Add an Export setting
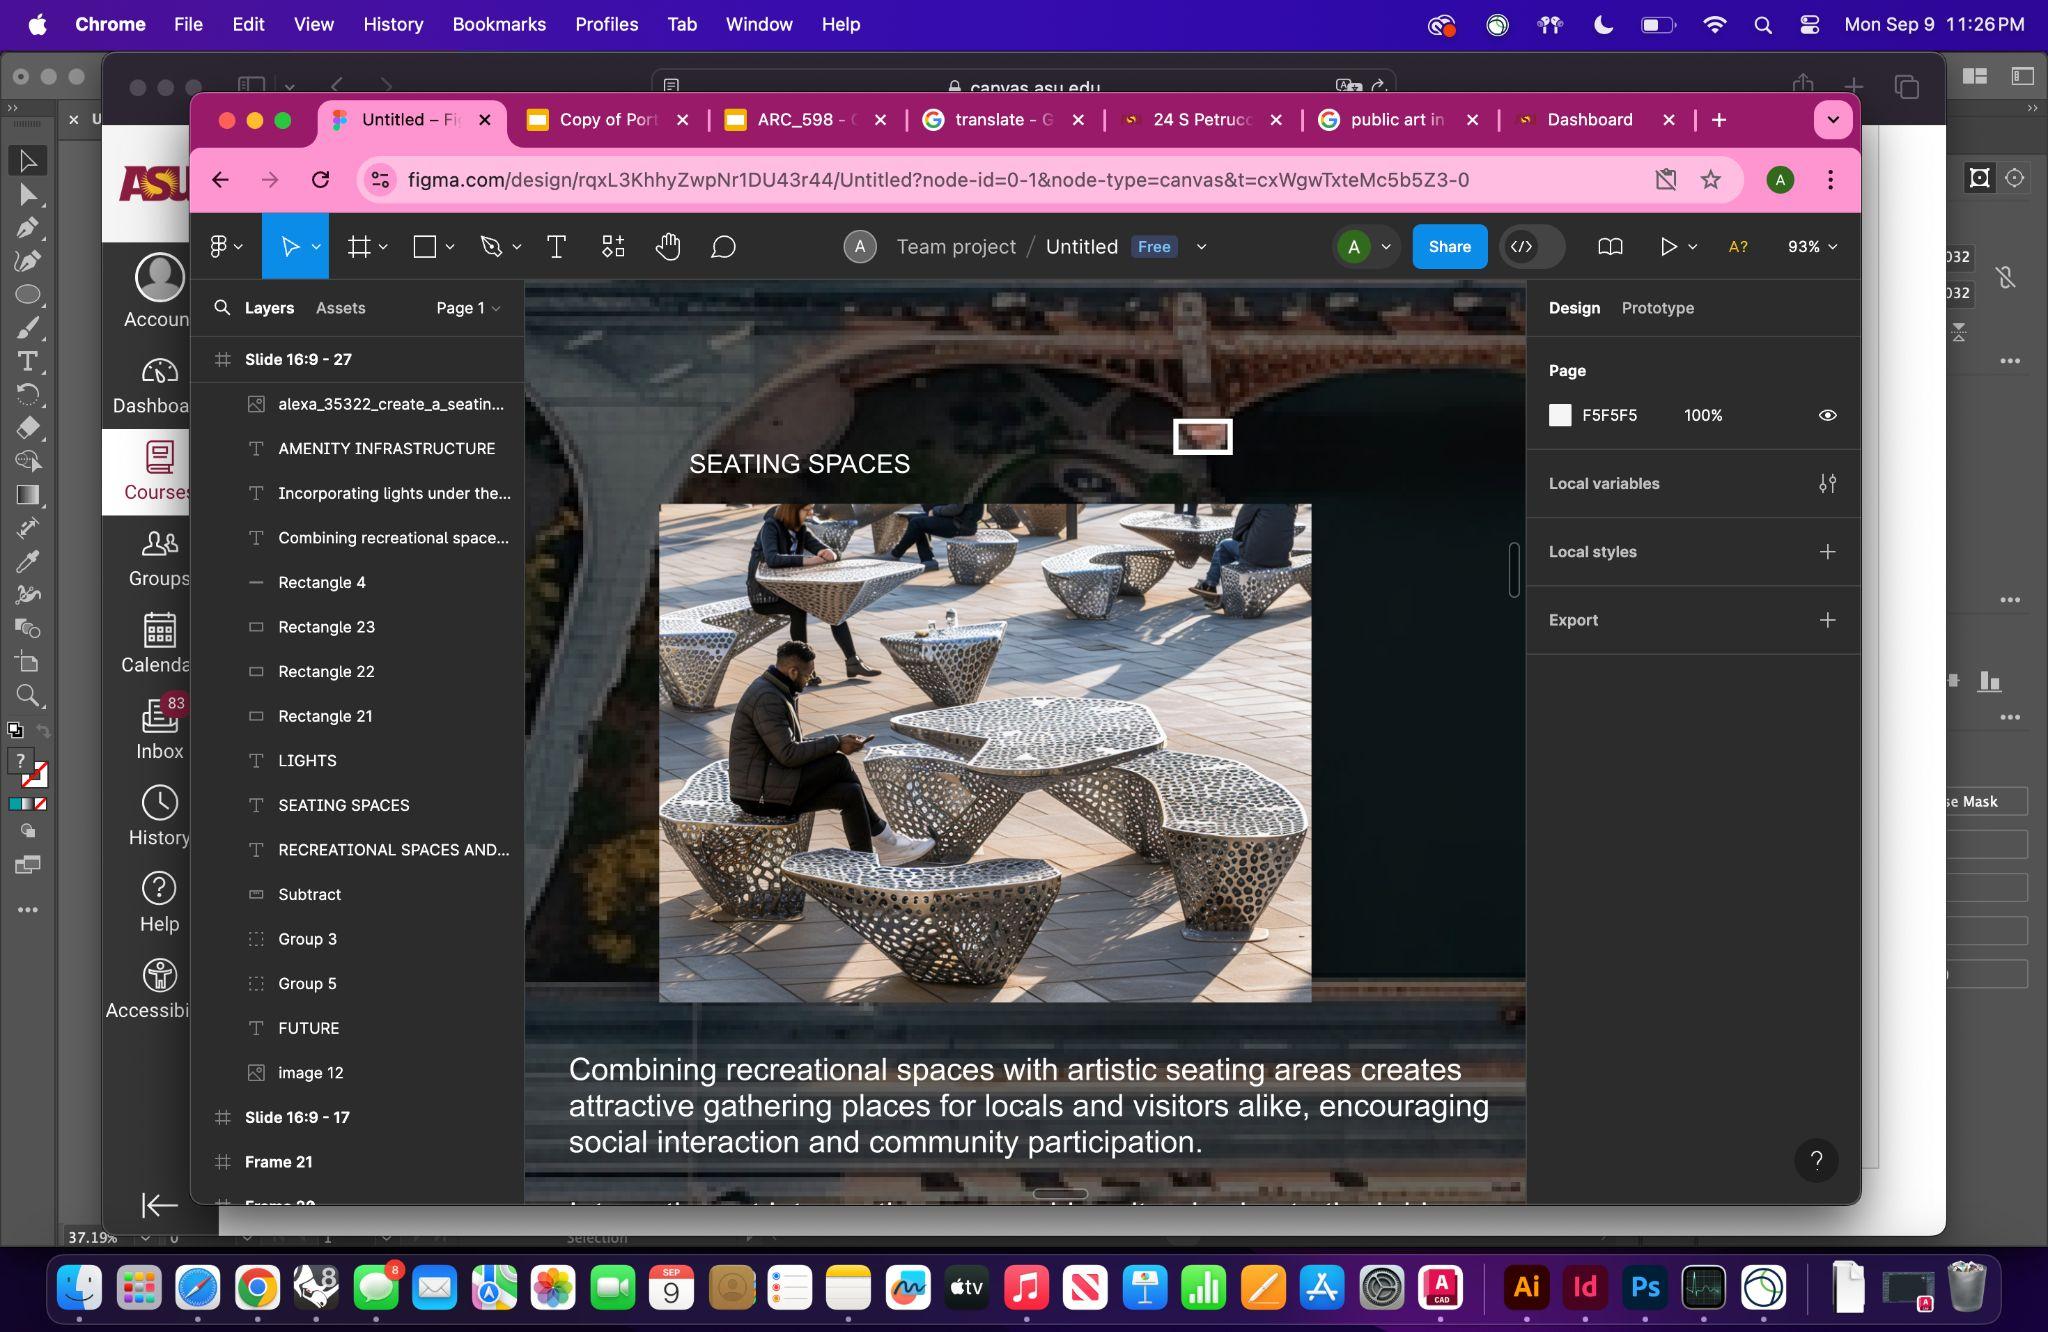The image size is (2048, 1332). point(1827,620)
